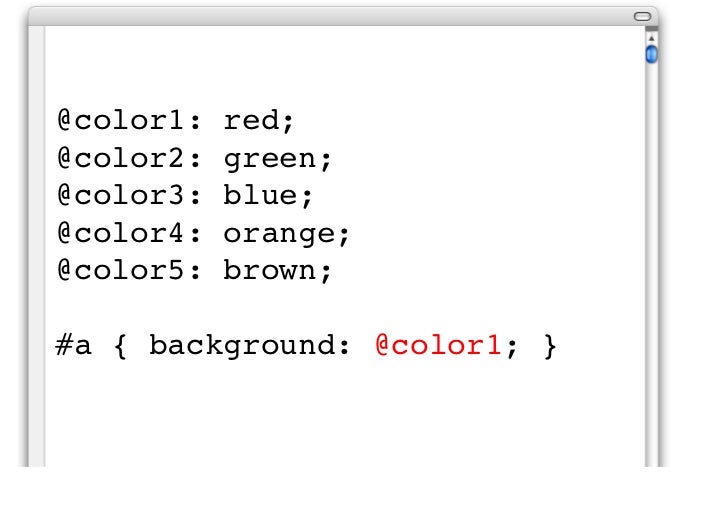This screenshot has width=728, height=515.
Task: Click the red highlighted @color1 reference
Action: [x=438, y=345]
